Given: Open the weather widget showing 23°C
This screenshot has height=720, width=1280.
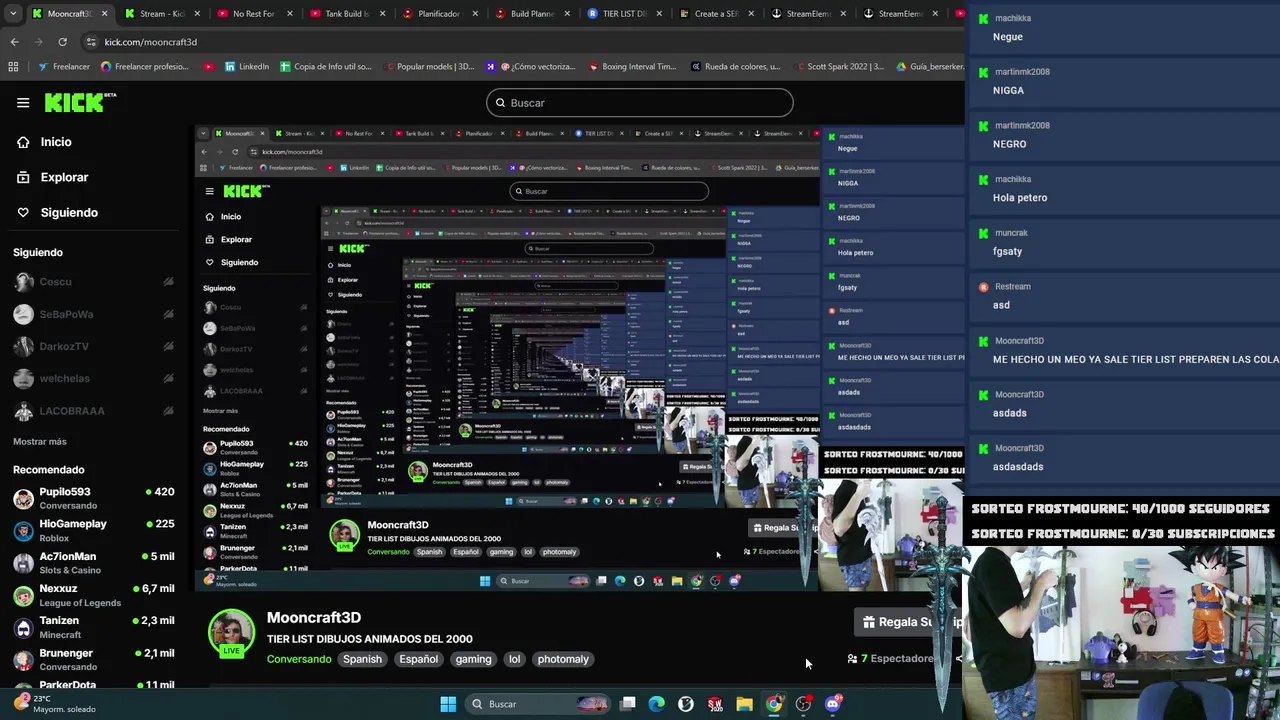Looking at the screenshot, I should pos(56,704).
